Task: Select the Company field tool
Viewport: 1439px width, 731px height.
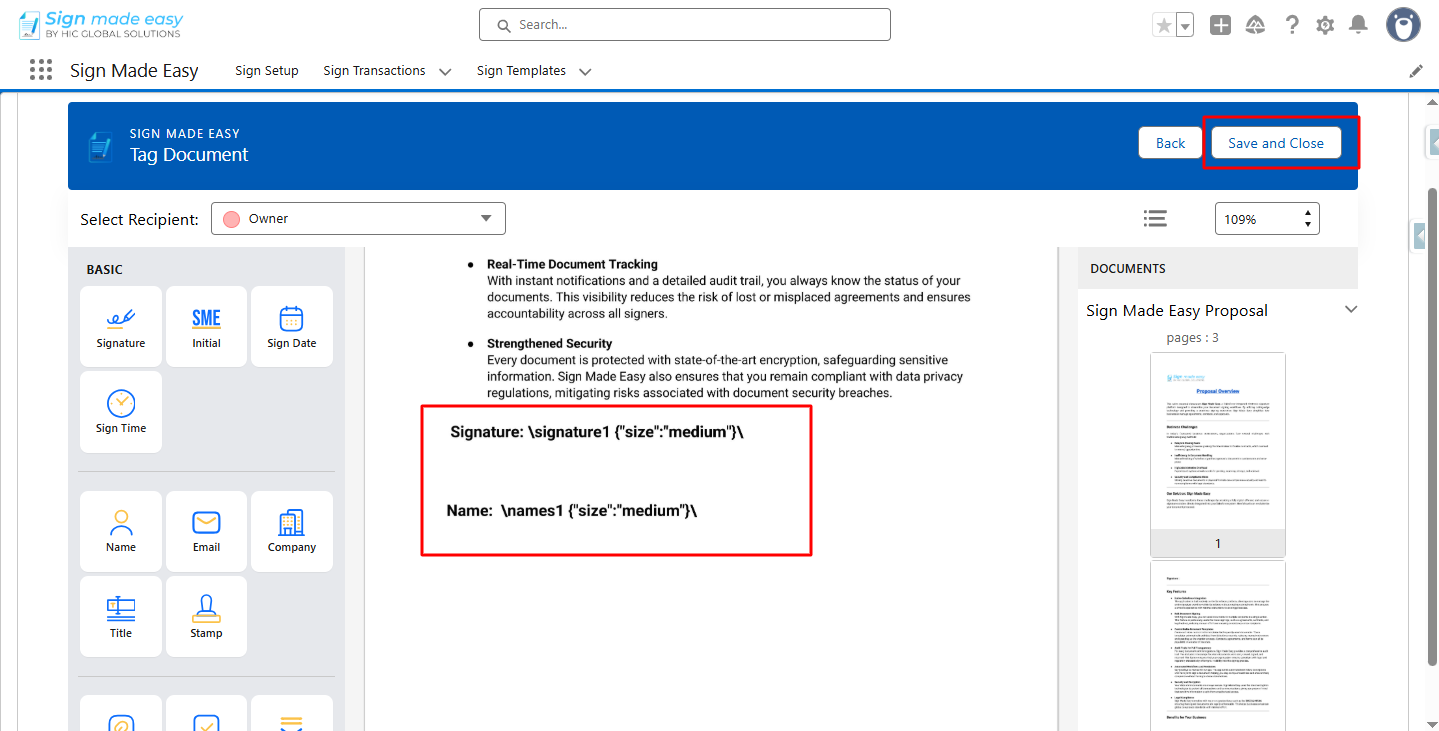Action: click(291, 530)
